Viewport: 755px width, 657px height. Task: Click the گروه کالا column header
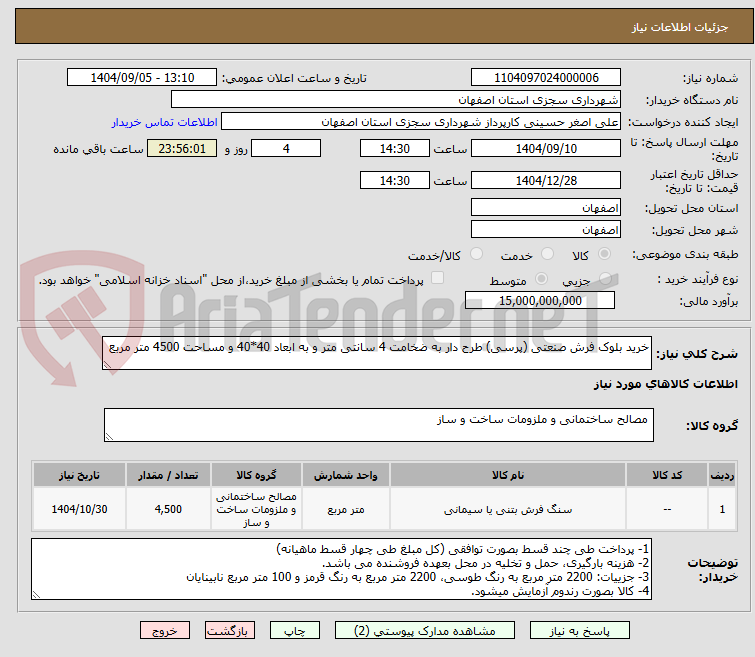click(x=256, y=475)
